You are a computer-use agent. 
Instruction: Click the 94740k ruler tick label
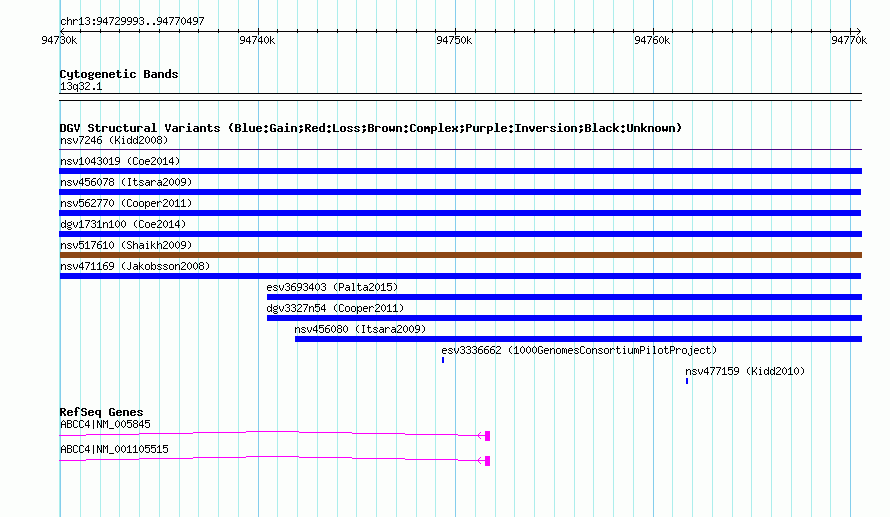[257, 40]
